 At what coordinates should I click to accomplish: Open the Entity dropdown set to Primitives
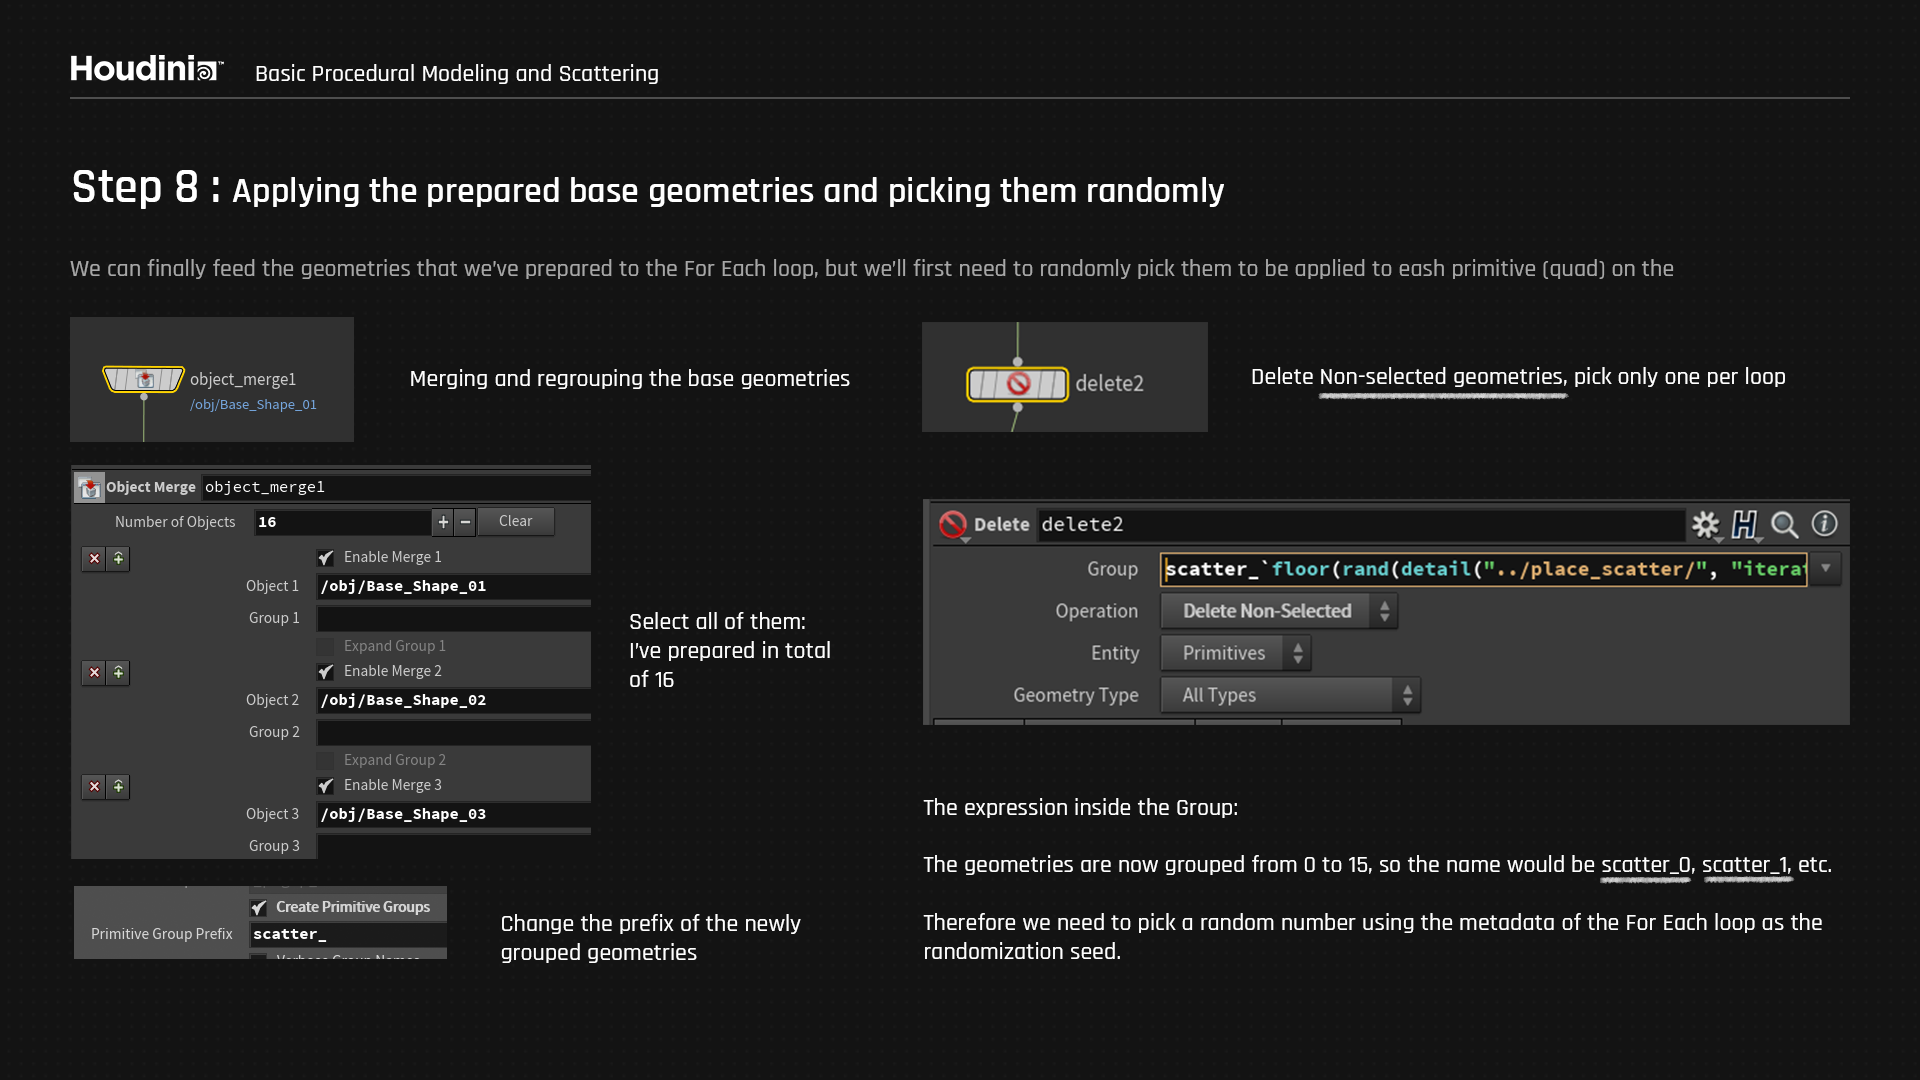(1236, 653)
